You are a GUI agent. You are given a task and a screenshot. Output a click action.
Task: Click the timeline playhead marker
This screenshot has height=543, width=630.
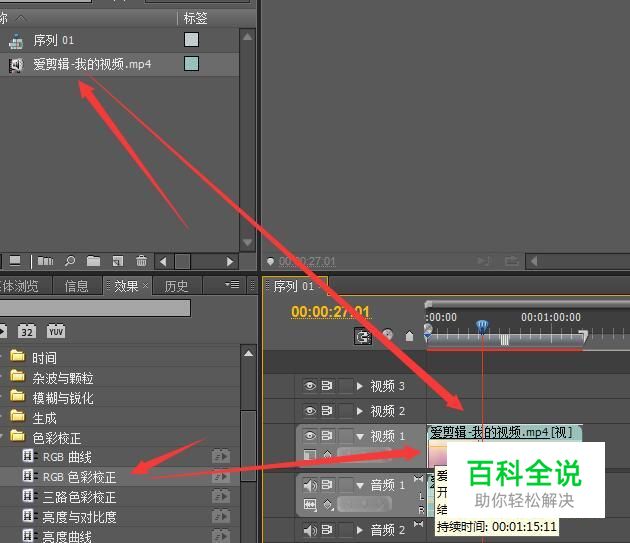483,326
